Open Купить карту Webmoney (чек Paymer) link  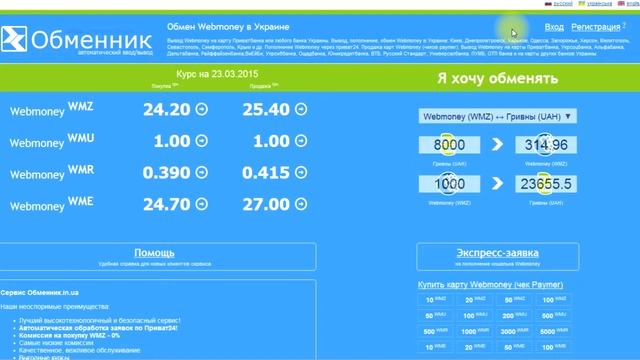coord(490,284)
